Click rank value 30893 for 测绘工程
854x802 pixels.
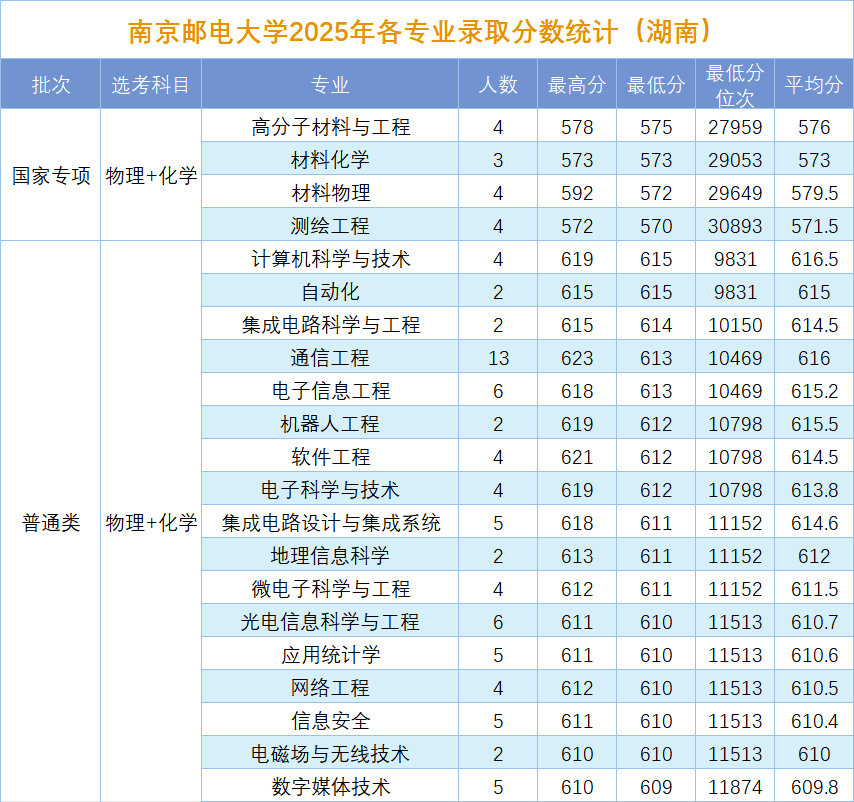pyautogui.click(x=735, y=225)
